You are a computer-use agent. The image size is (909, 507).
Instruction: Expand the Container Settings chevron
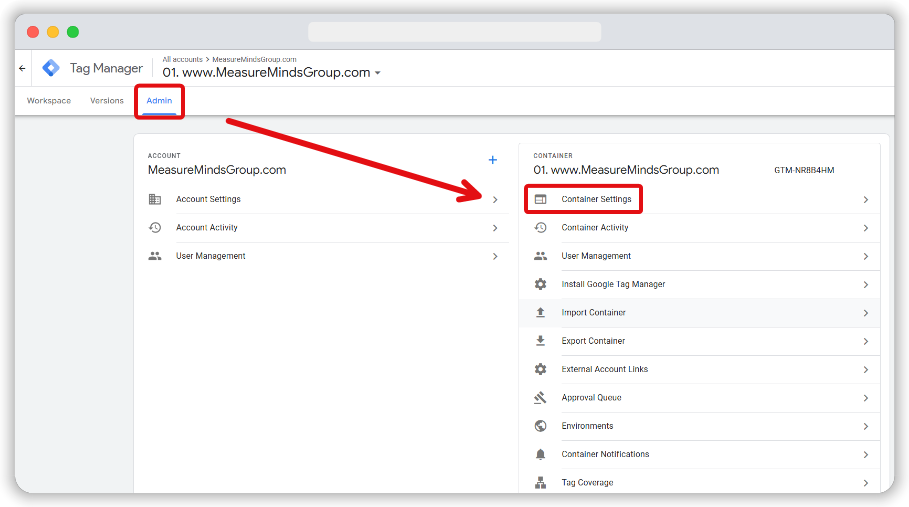[x=866, y=199]
